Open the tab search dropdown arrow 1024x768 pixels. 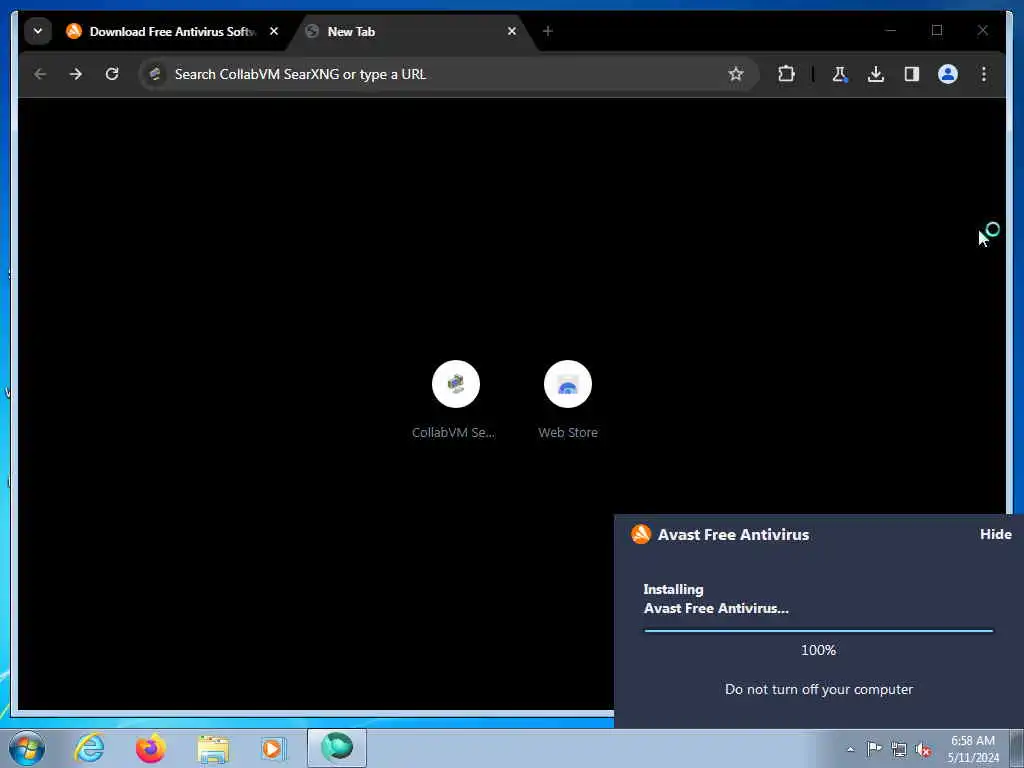coord(38,31)
